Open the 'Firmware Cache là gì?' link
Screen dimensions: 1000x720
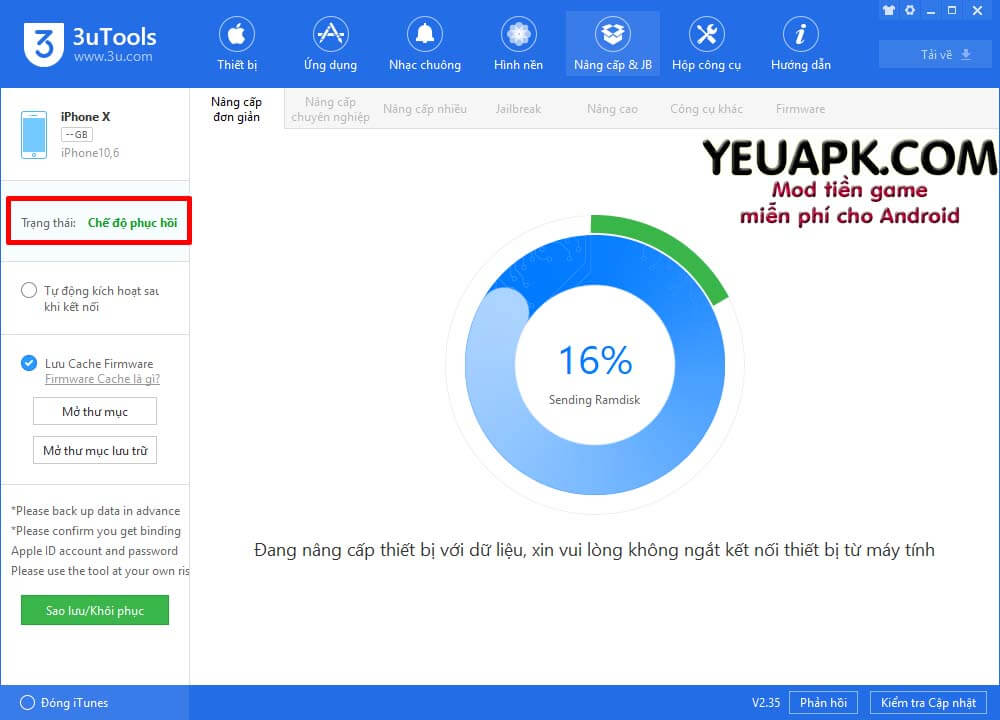click(x=102, y=379)
